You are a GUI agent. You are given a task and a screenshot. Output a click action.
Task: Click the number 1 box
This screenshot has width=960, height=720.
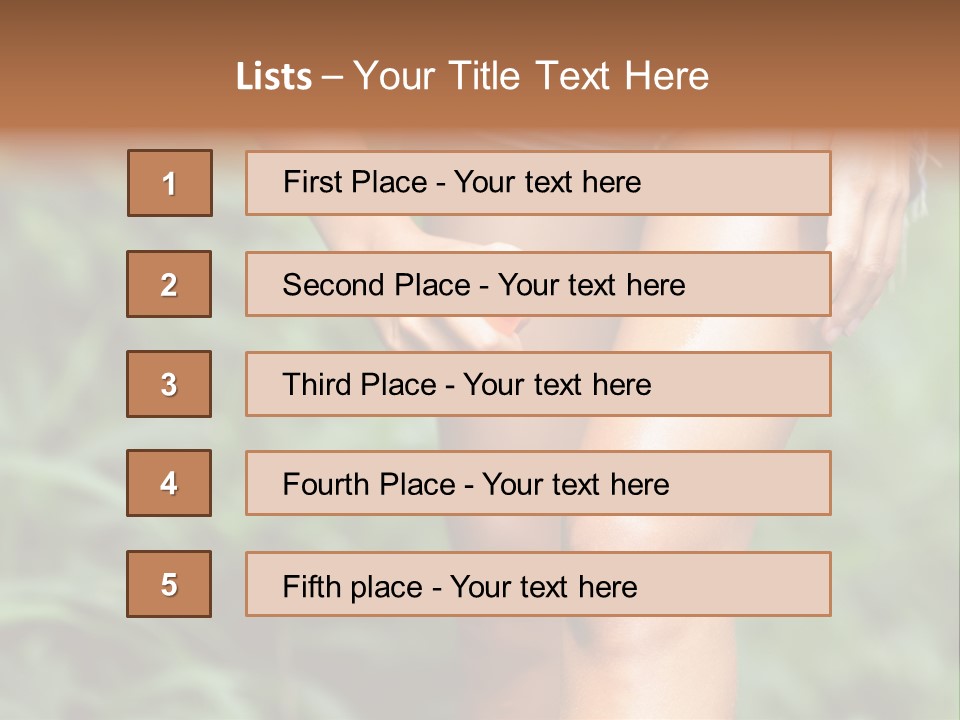[x=170, y=183]
